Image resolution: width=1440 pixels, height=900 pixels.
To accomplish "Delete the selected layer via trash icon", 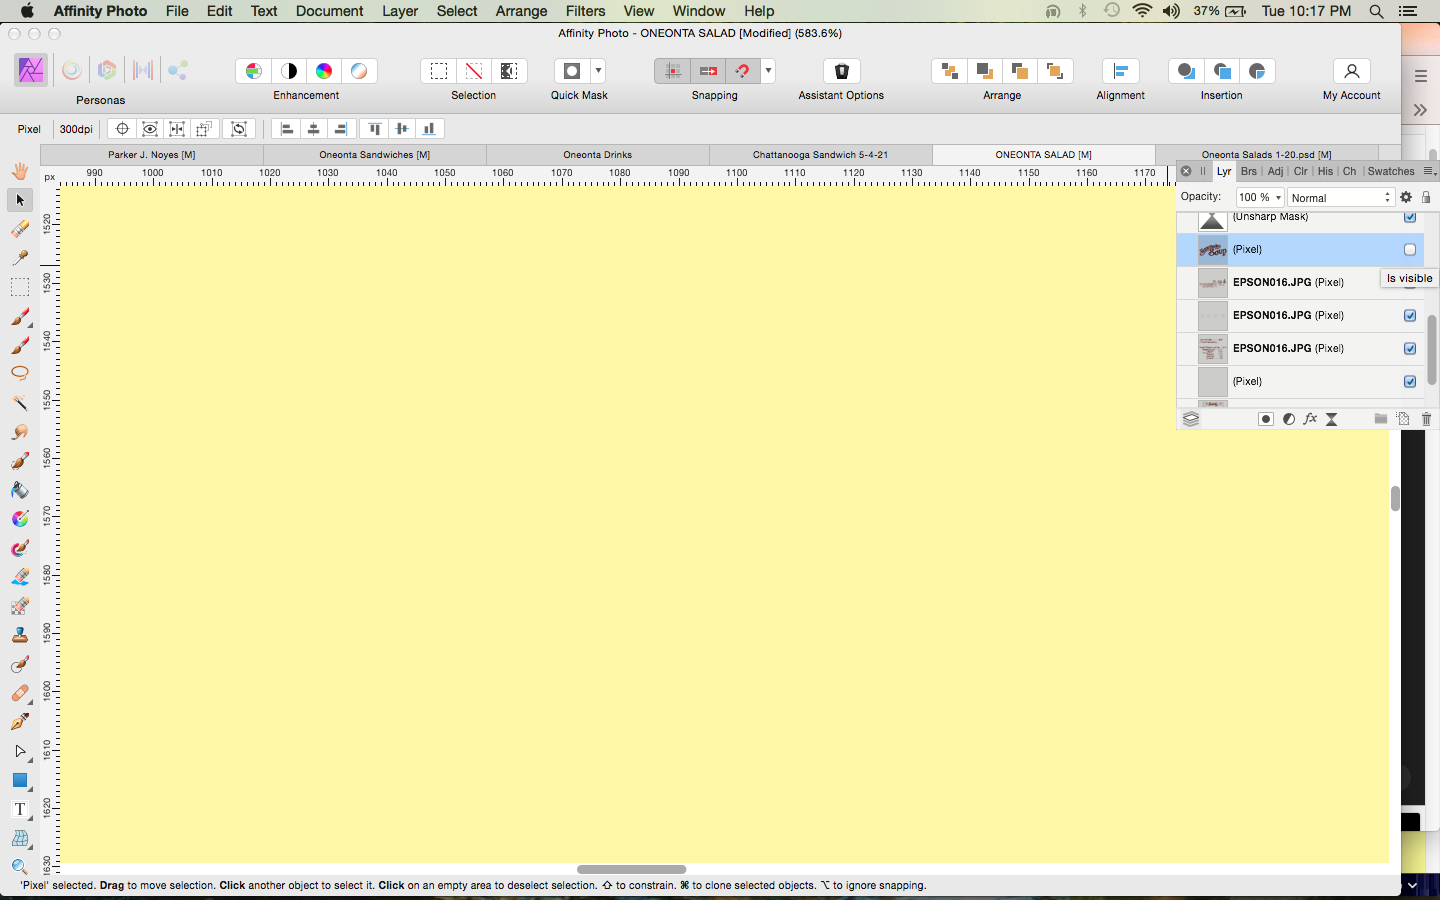I will pos(1426,419).
